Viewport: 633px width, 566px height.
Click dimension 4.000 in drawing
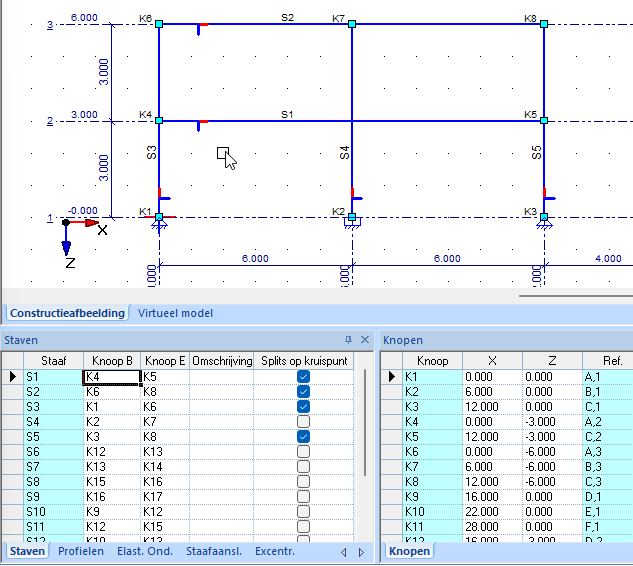[x=608, y=258]
